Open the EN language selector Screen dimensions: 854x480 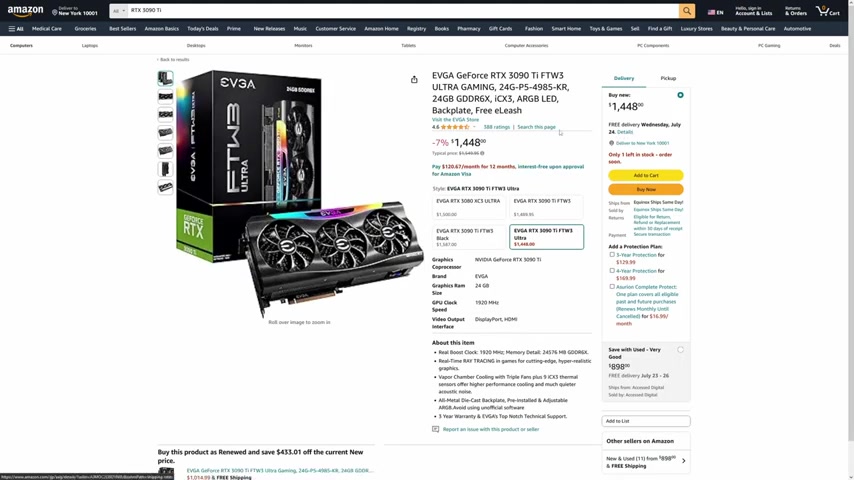715,12
